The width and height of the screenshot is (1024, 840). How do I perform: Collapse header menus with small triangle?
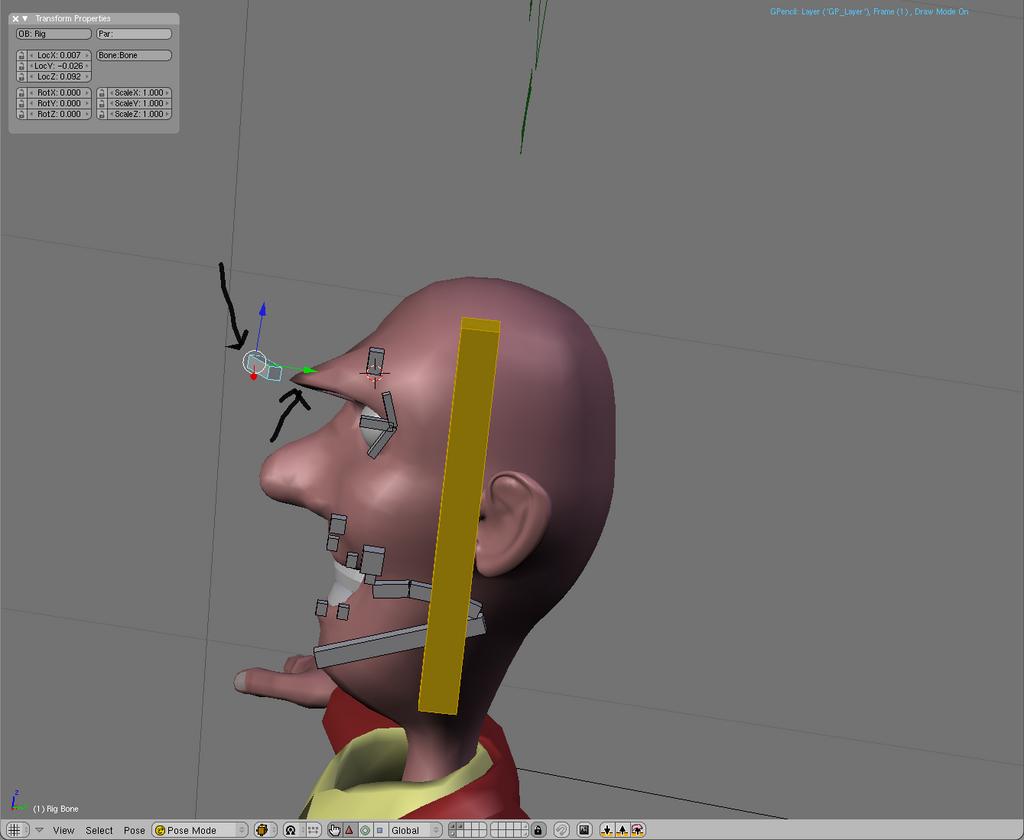click(x=39, y=830)
